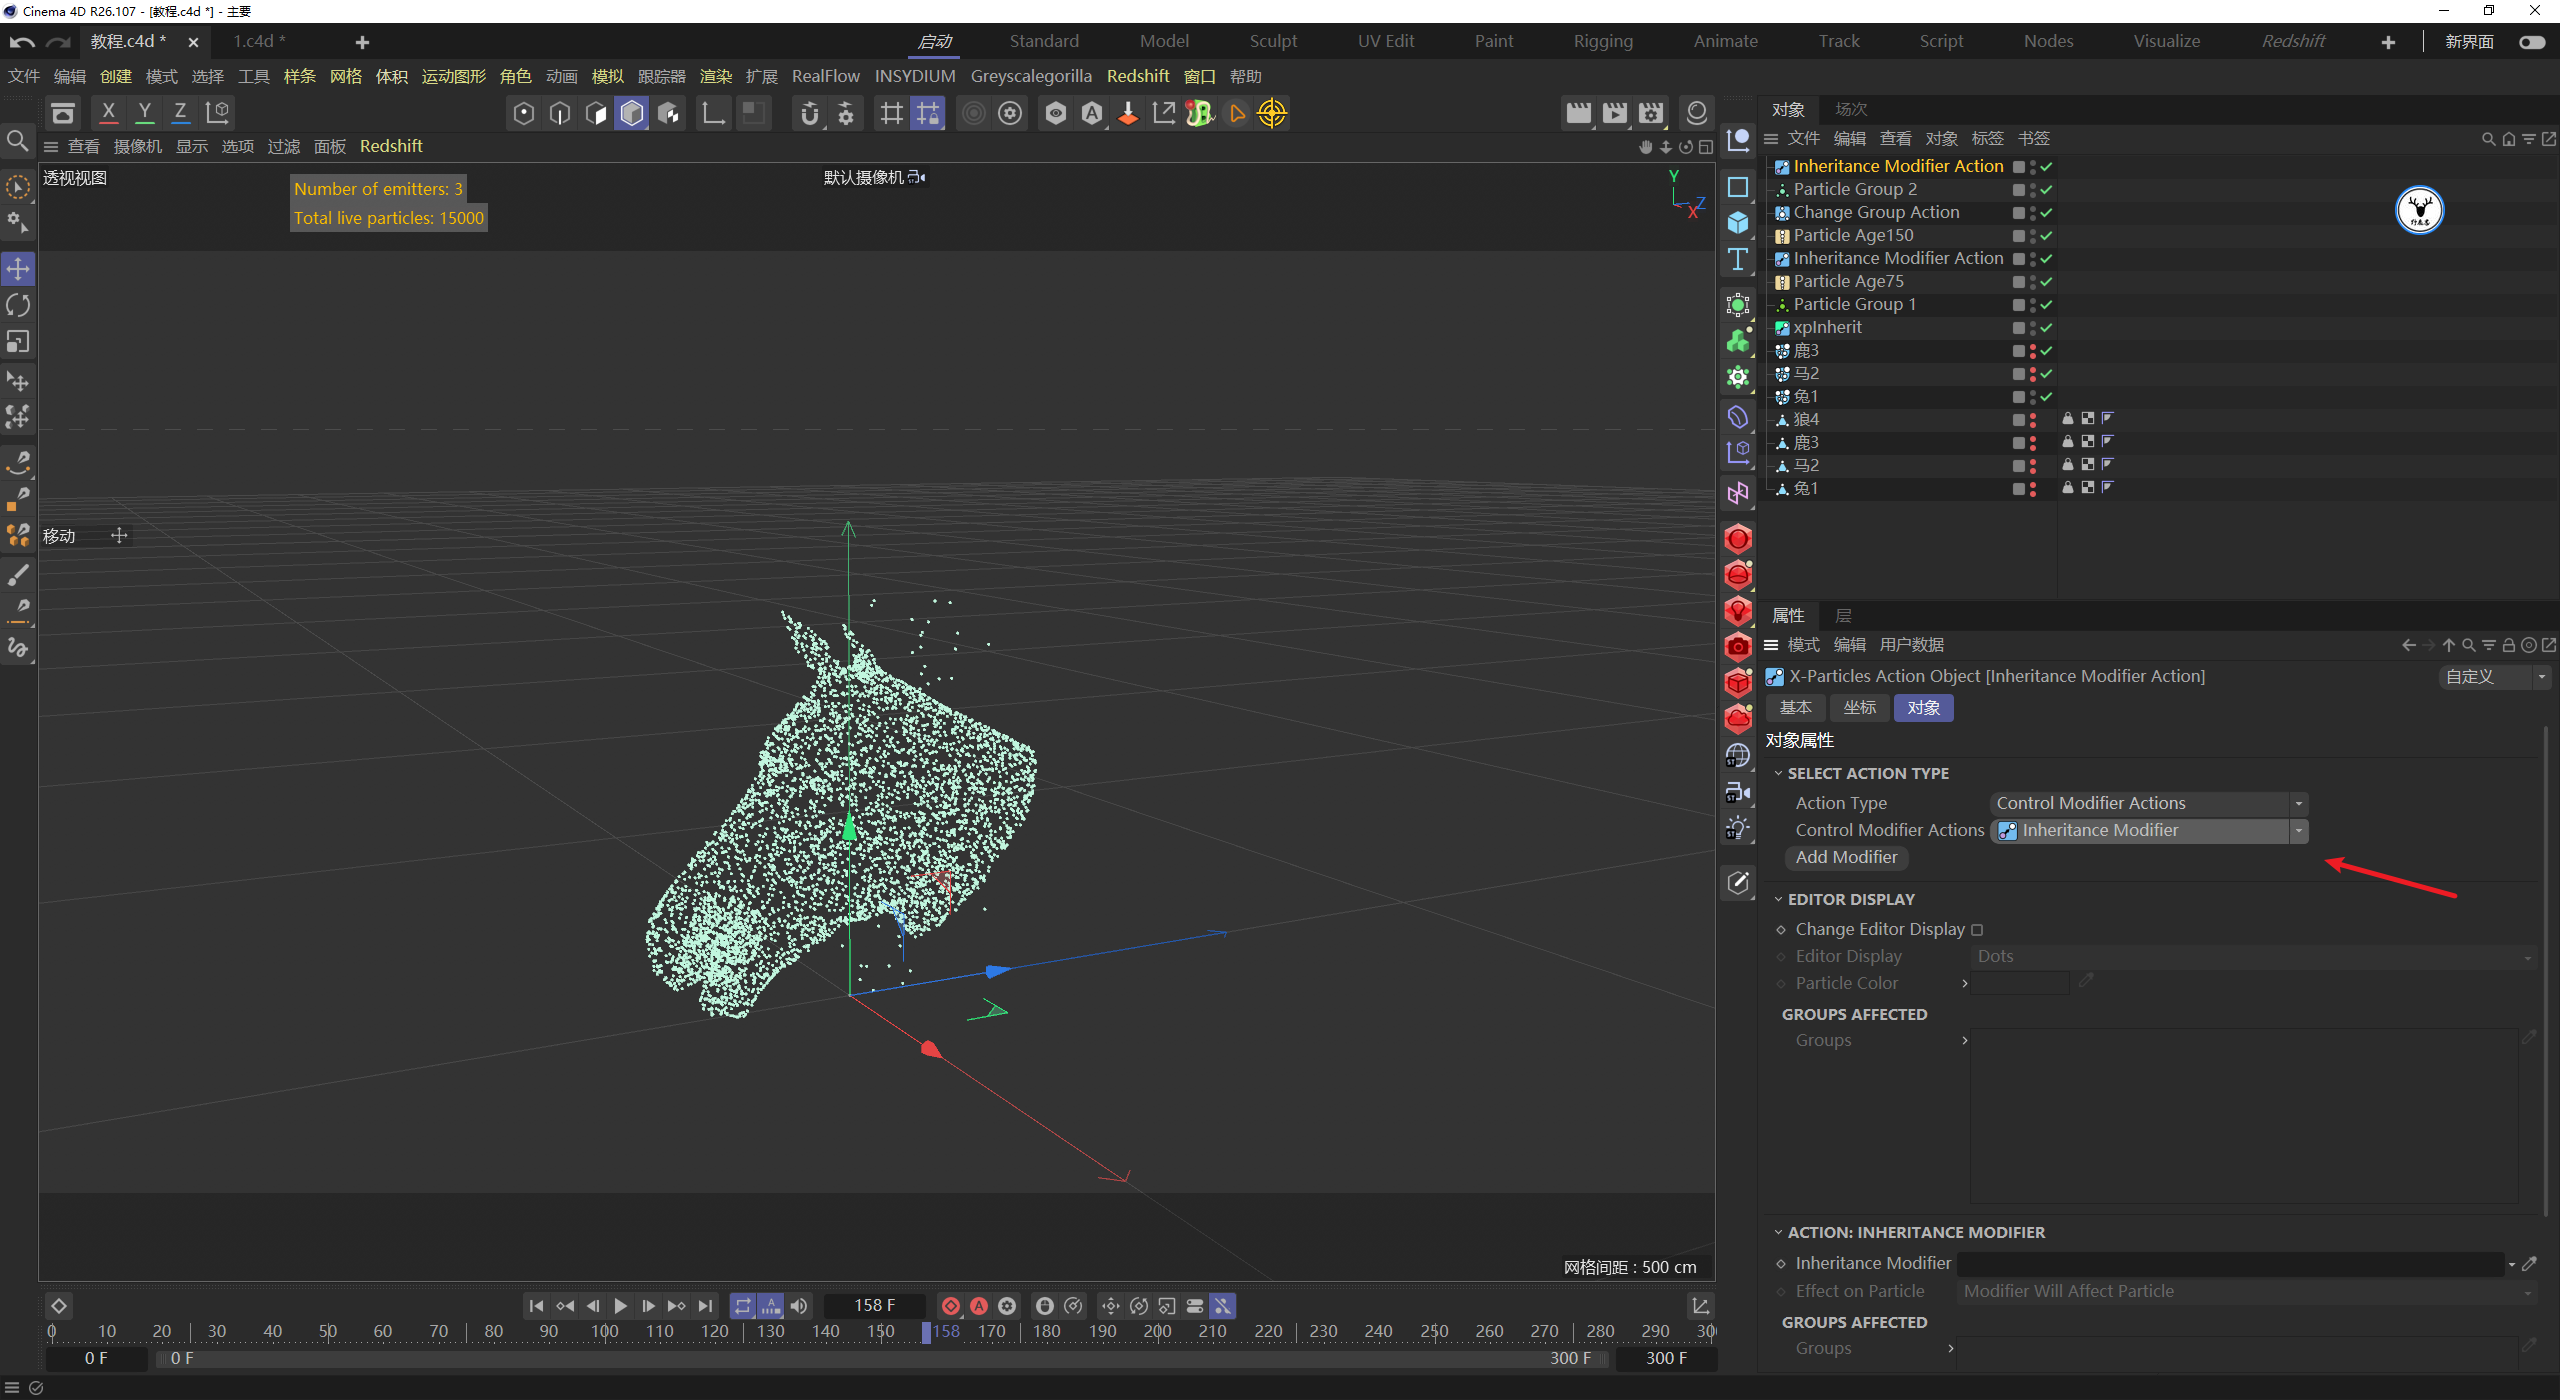The height and width of the screenshot is (1400, 2560).
Task: Toggle the 新界面 switch
Action: [x=2531, y=42]
